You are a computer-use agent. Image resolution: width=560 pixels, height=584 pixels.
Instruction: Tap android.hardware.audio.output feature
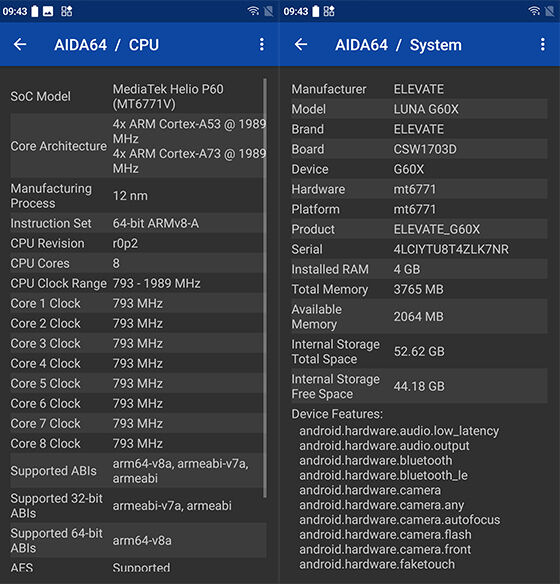click(384, 446)
